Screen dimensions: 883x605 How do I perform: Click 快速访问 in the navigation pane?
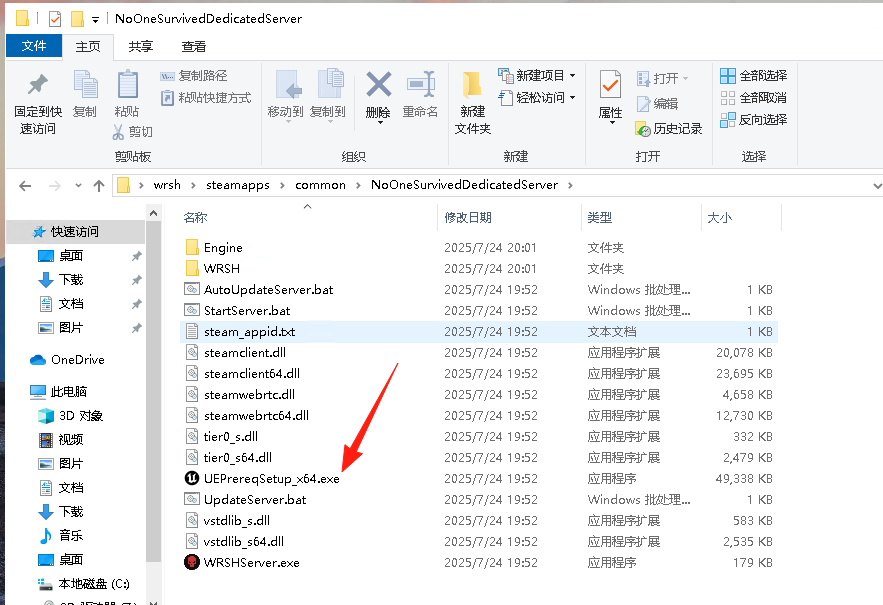coord(74,232)
